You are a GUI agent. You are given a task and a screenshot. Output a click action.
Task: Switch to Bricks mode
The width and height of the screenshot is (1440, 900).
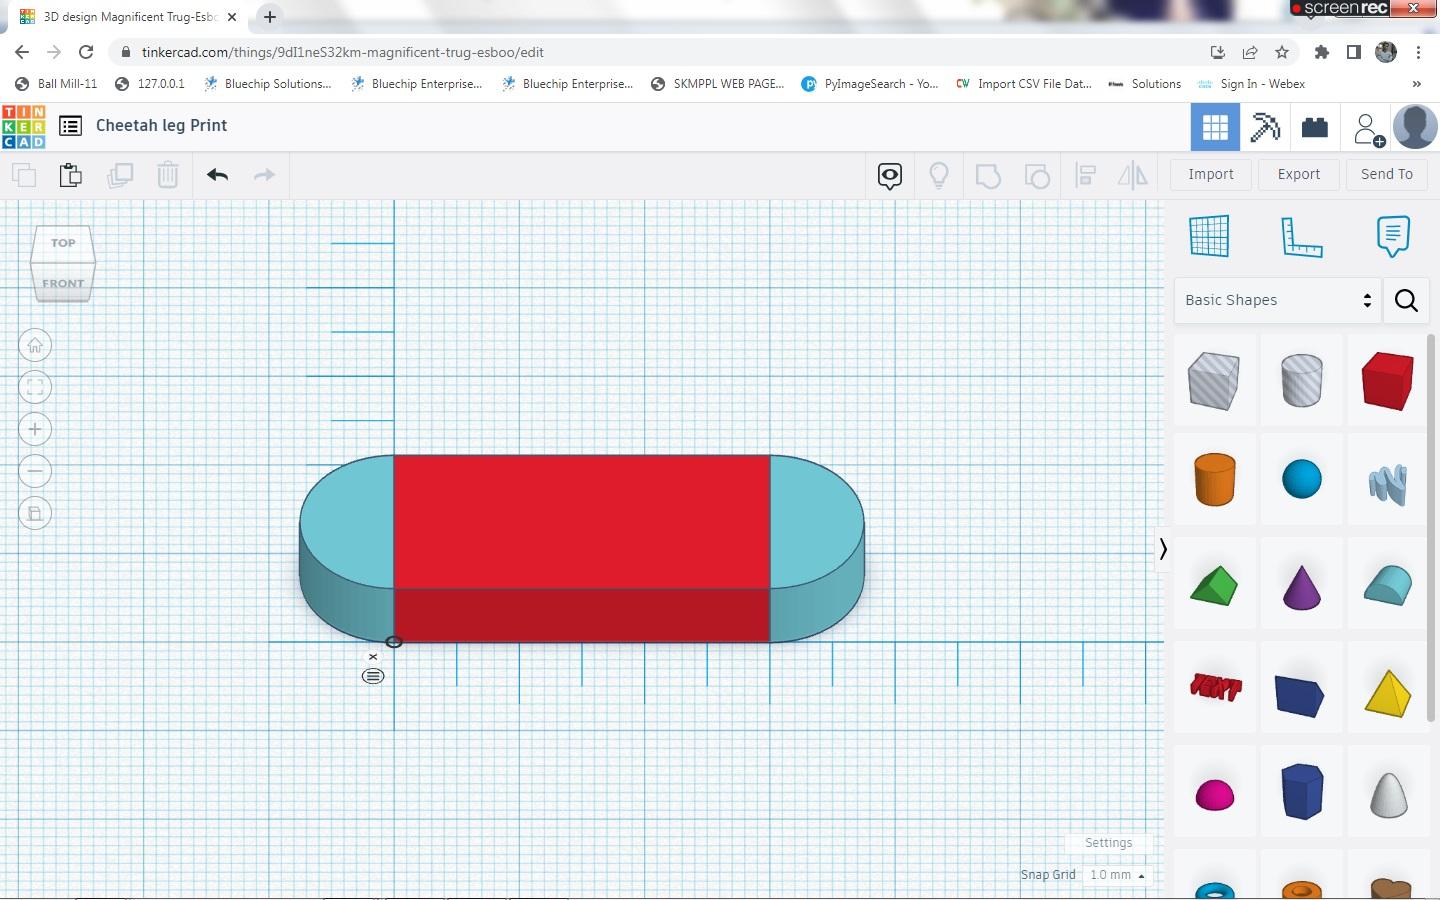click(x=1315, y=127)
